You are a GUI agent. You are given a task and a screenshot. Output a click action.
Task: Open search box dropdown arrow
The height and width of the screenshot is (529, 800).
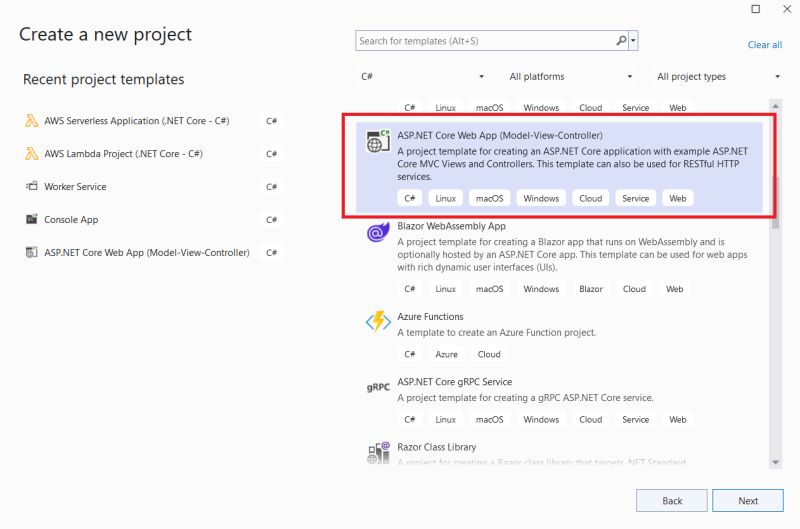tap(633, 40)
